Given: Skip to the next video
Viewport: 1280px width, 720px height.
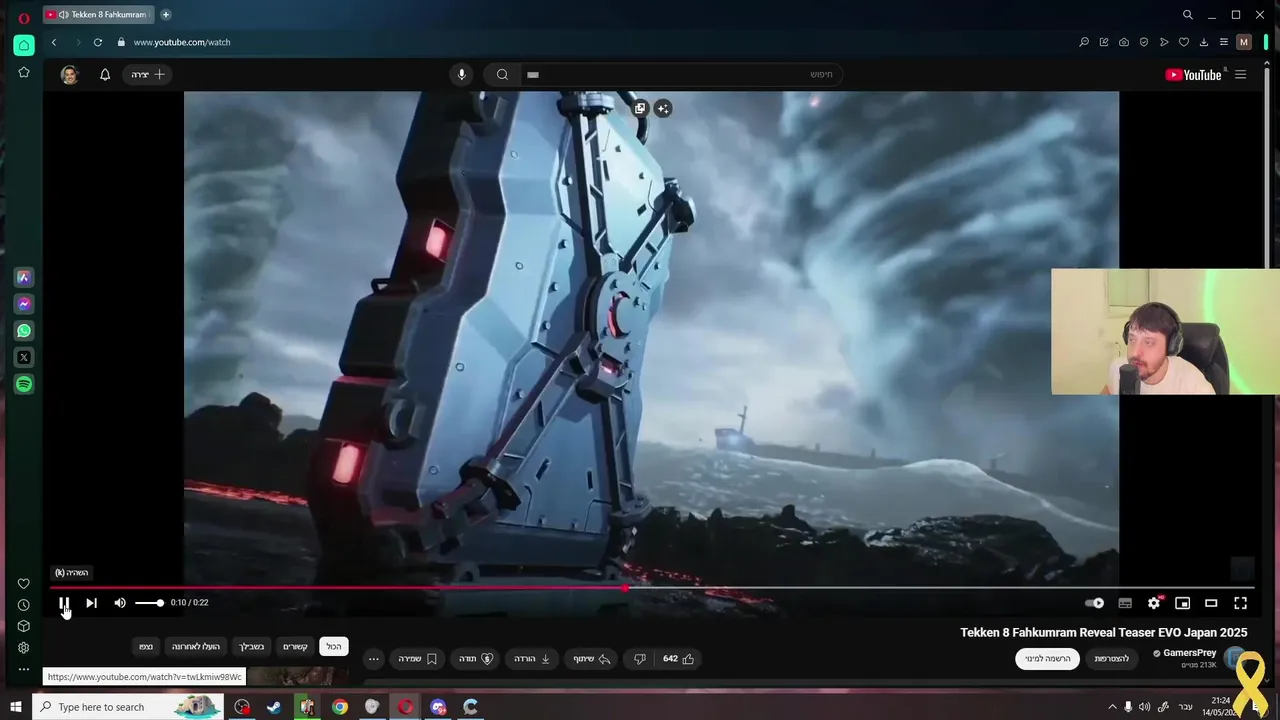Looking at the screenshot, I should pyautogui.click(x=91, y=603).
